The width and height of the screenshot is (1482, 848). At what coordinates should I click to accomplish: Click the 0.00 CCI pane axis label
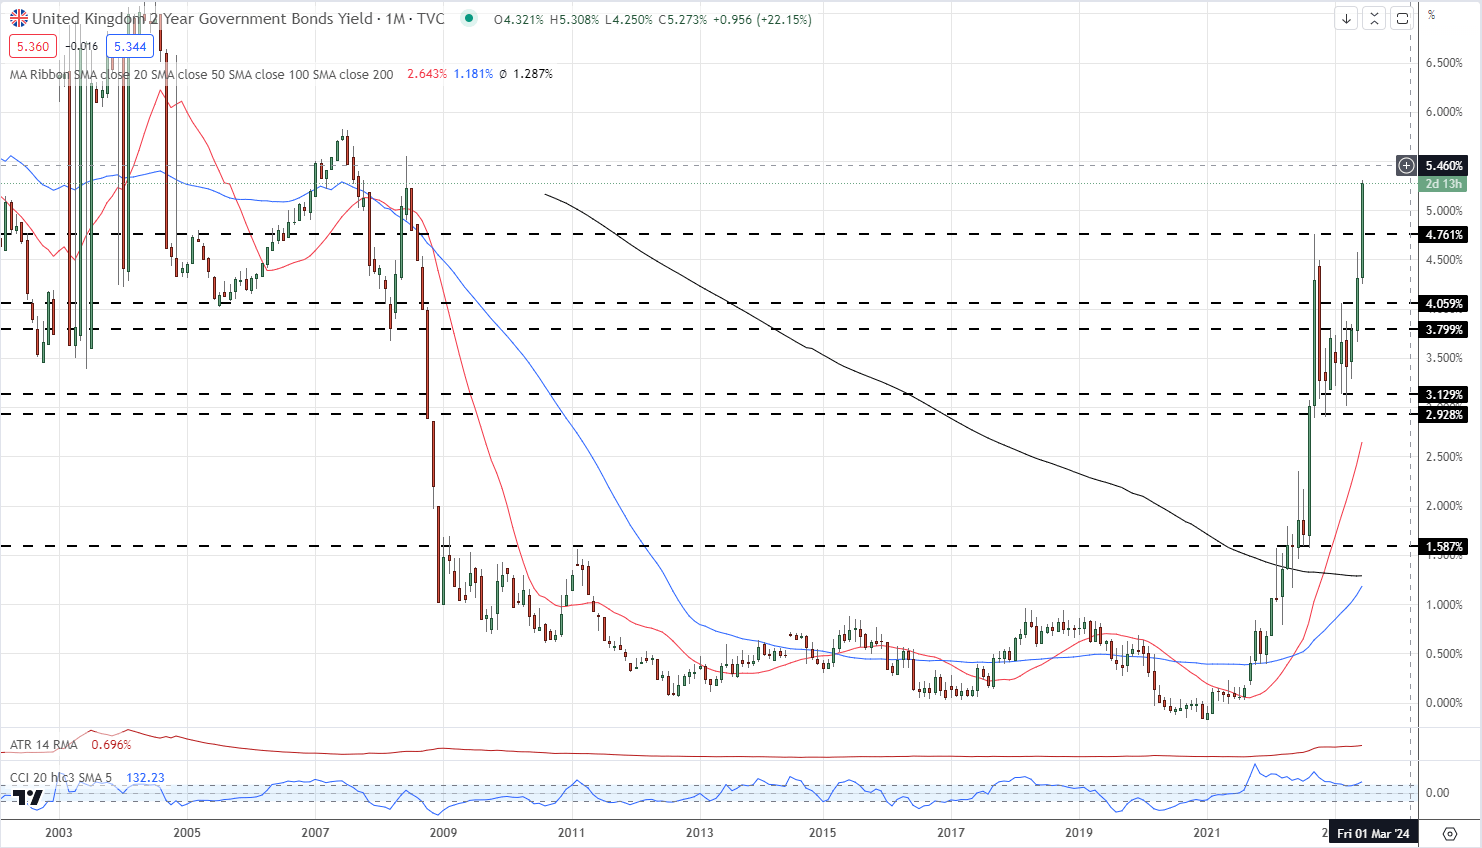(x=1437, y=793)
